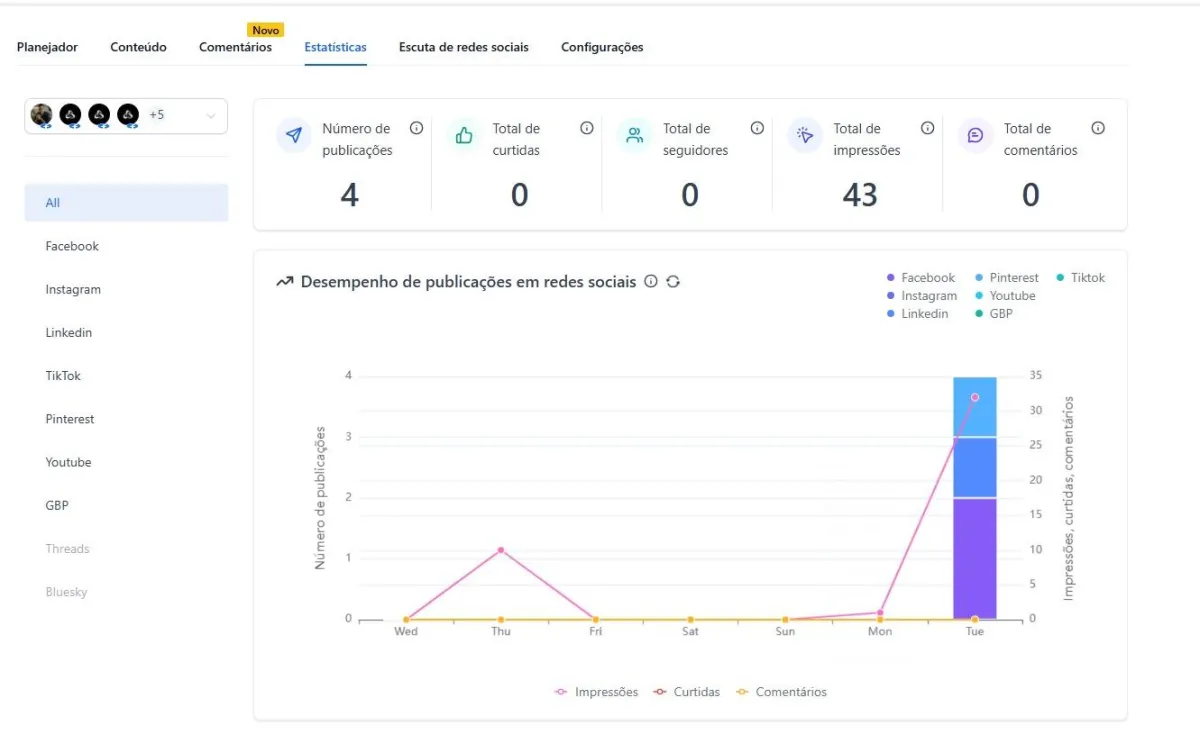Viewport: 1200px width, 734px height.
Task: Select the Instagram filter in the sidebar
Action: 73,289
